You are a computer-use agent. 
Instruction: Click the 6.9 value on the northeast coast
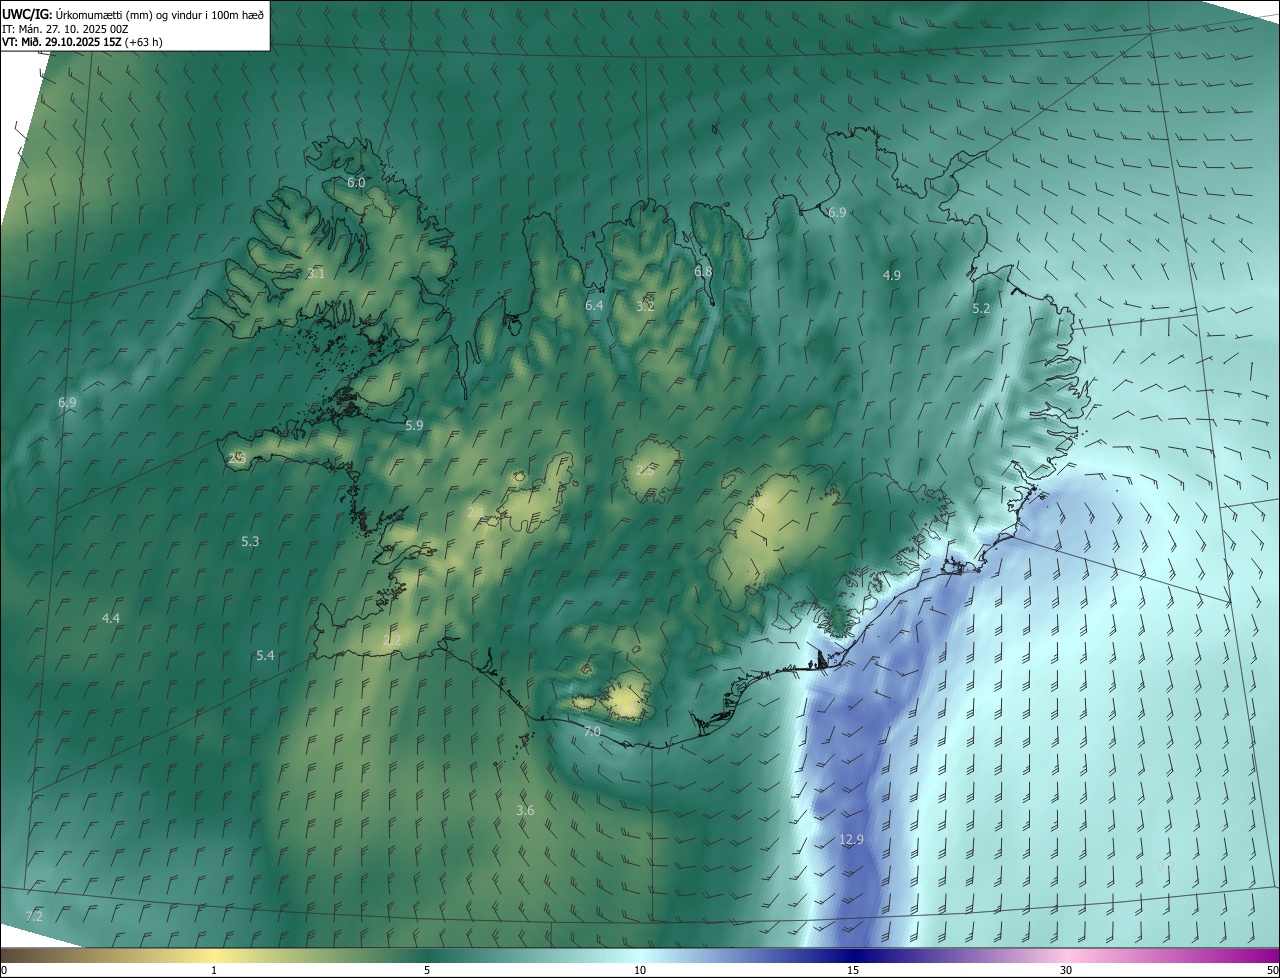[837, 212]
